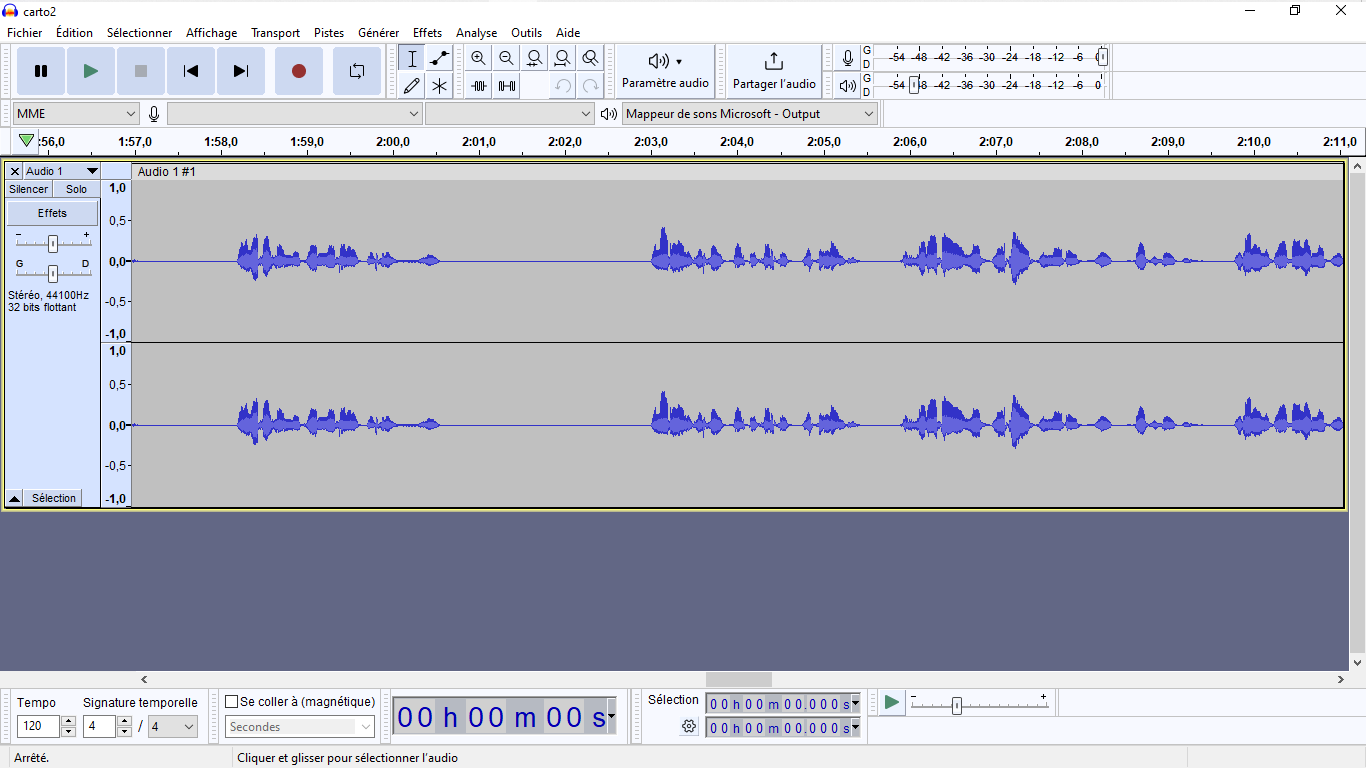Image resolution: width=1366 pixels, height=768 pixels.
Task: Click the Sélection button below the track
Action: point(54,498)
